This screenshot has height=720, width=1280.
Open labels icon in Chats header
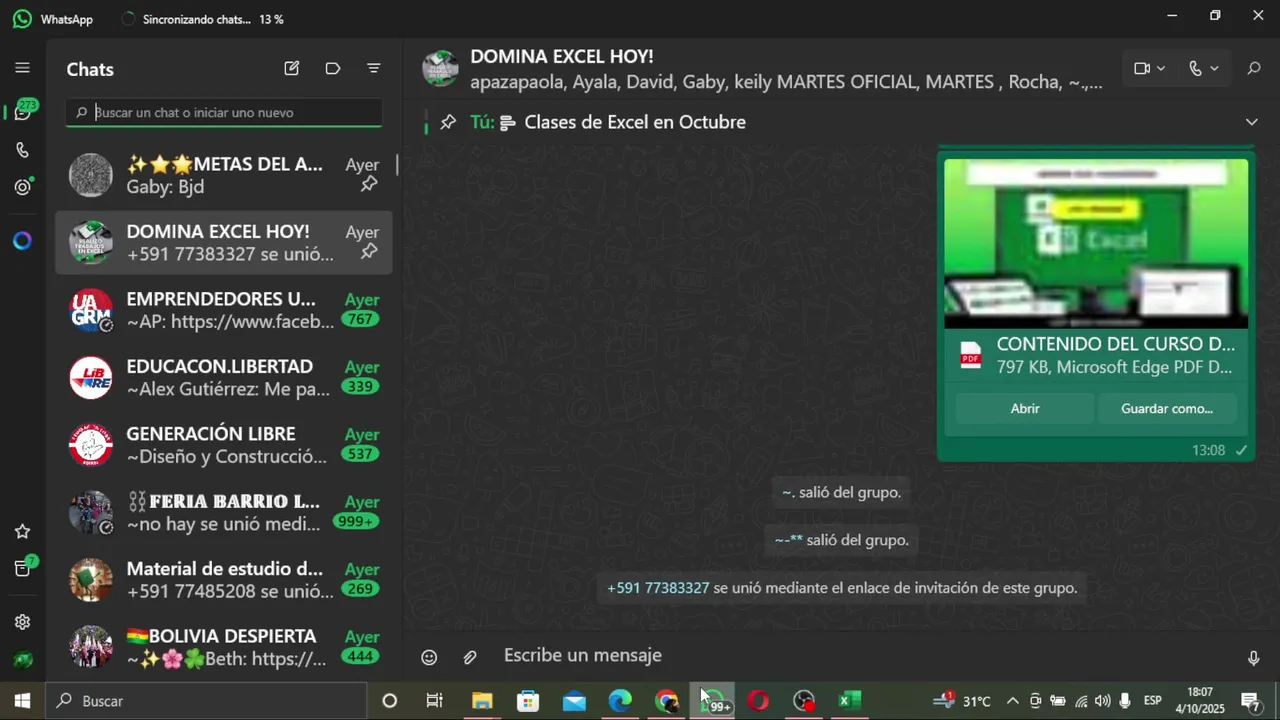point(333,69)
